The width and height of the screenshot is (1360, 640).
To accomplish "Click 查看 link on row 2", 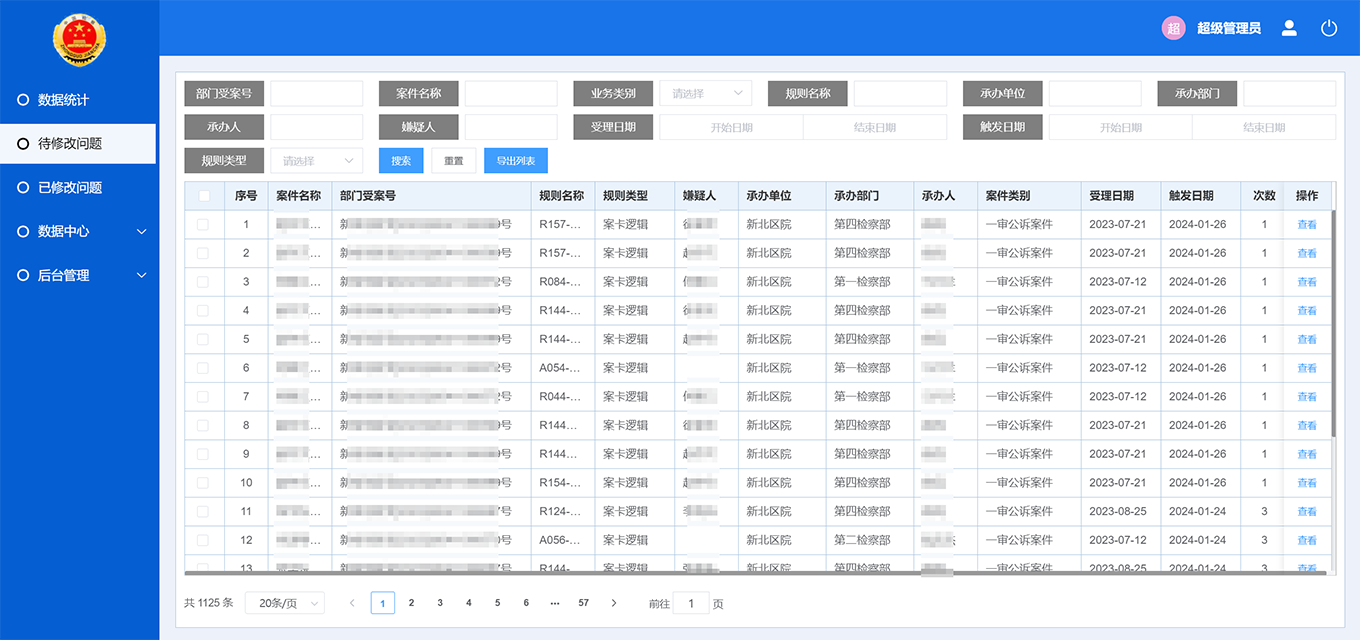I will 1307,253.
